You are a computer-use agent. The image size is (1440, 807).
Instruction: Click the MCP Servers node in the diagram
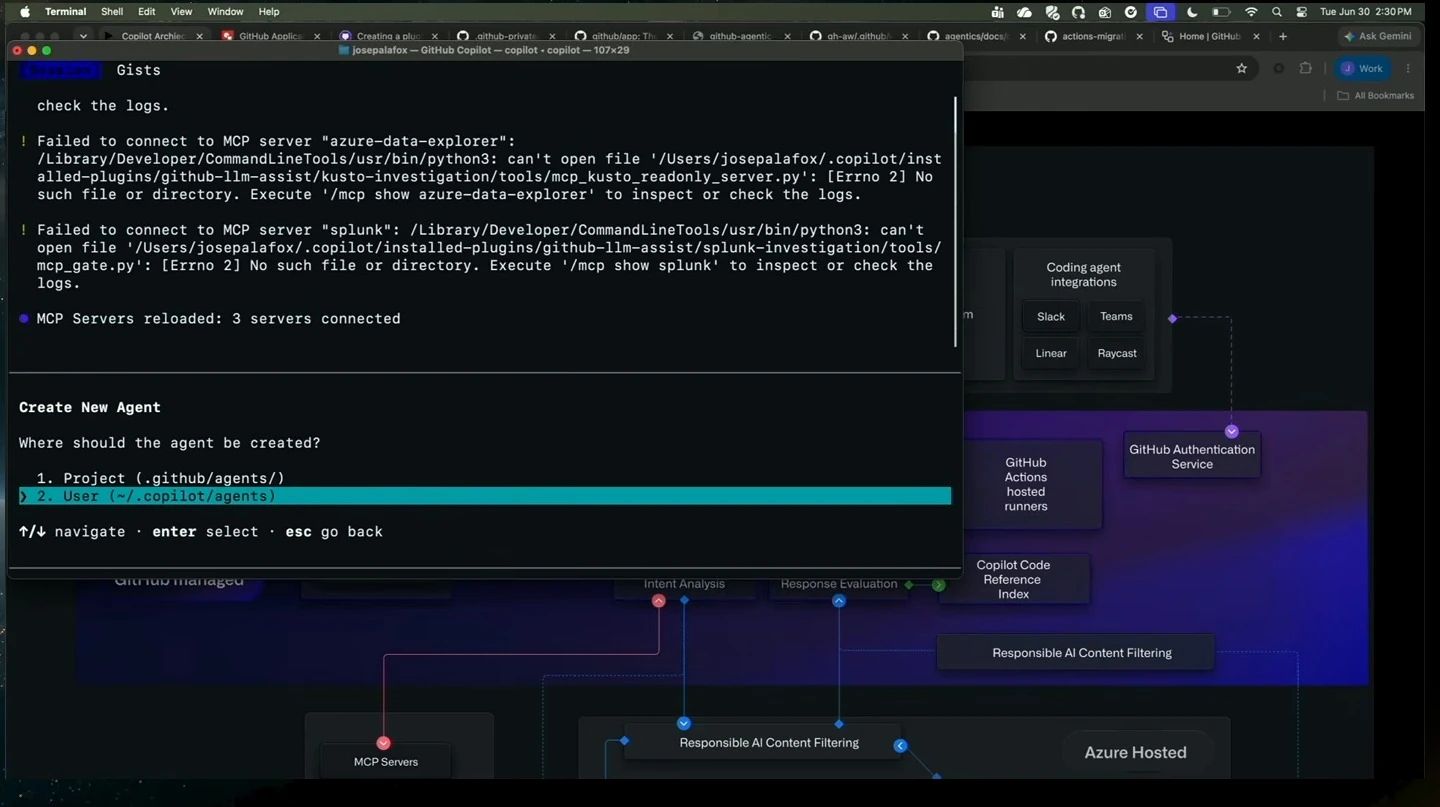385,761
